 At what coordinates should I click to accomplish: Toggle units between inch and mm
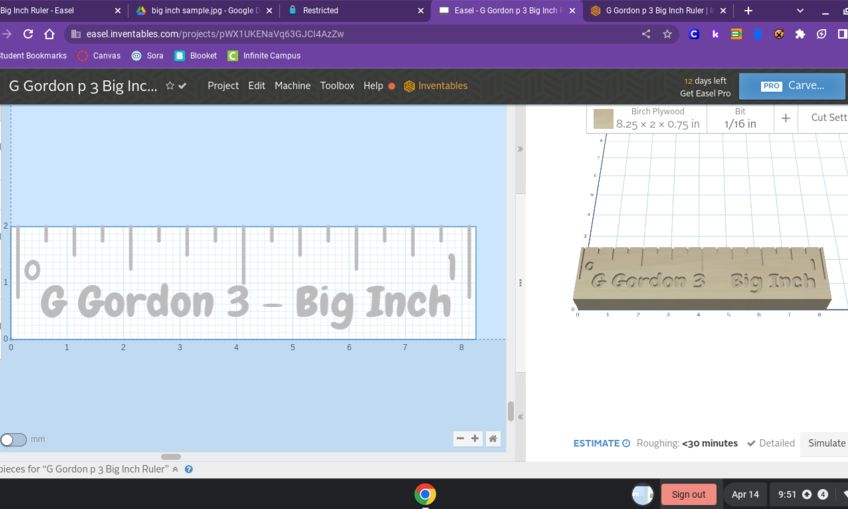point(14,440)
